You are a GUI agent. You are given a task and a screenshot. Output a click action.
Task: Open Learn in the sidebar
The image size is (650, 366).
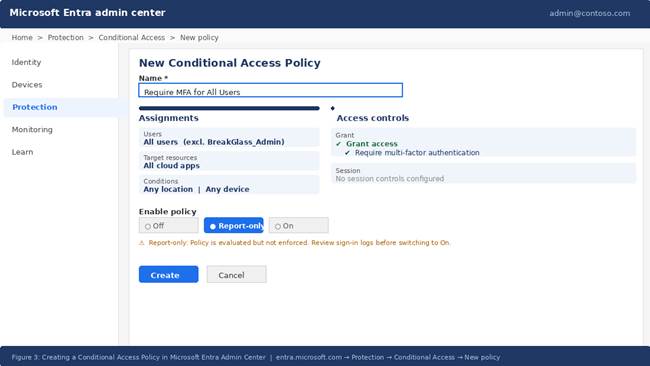pos(22,152)
